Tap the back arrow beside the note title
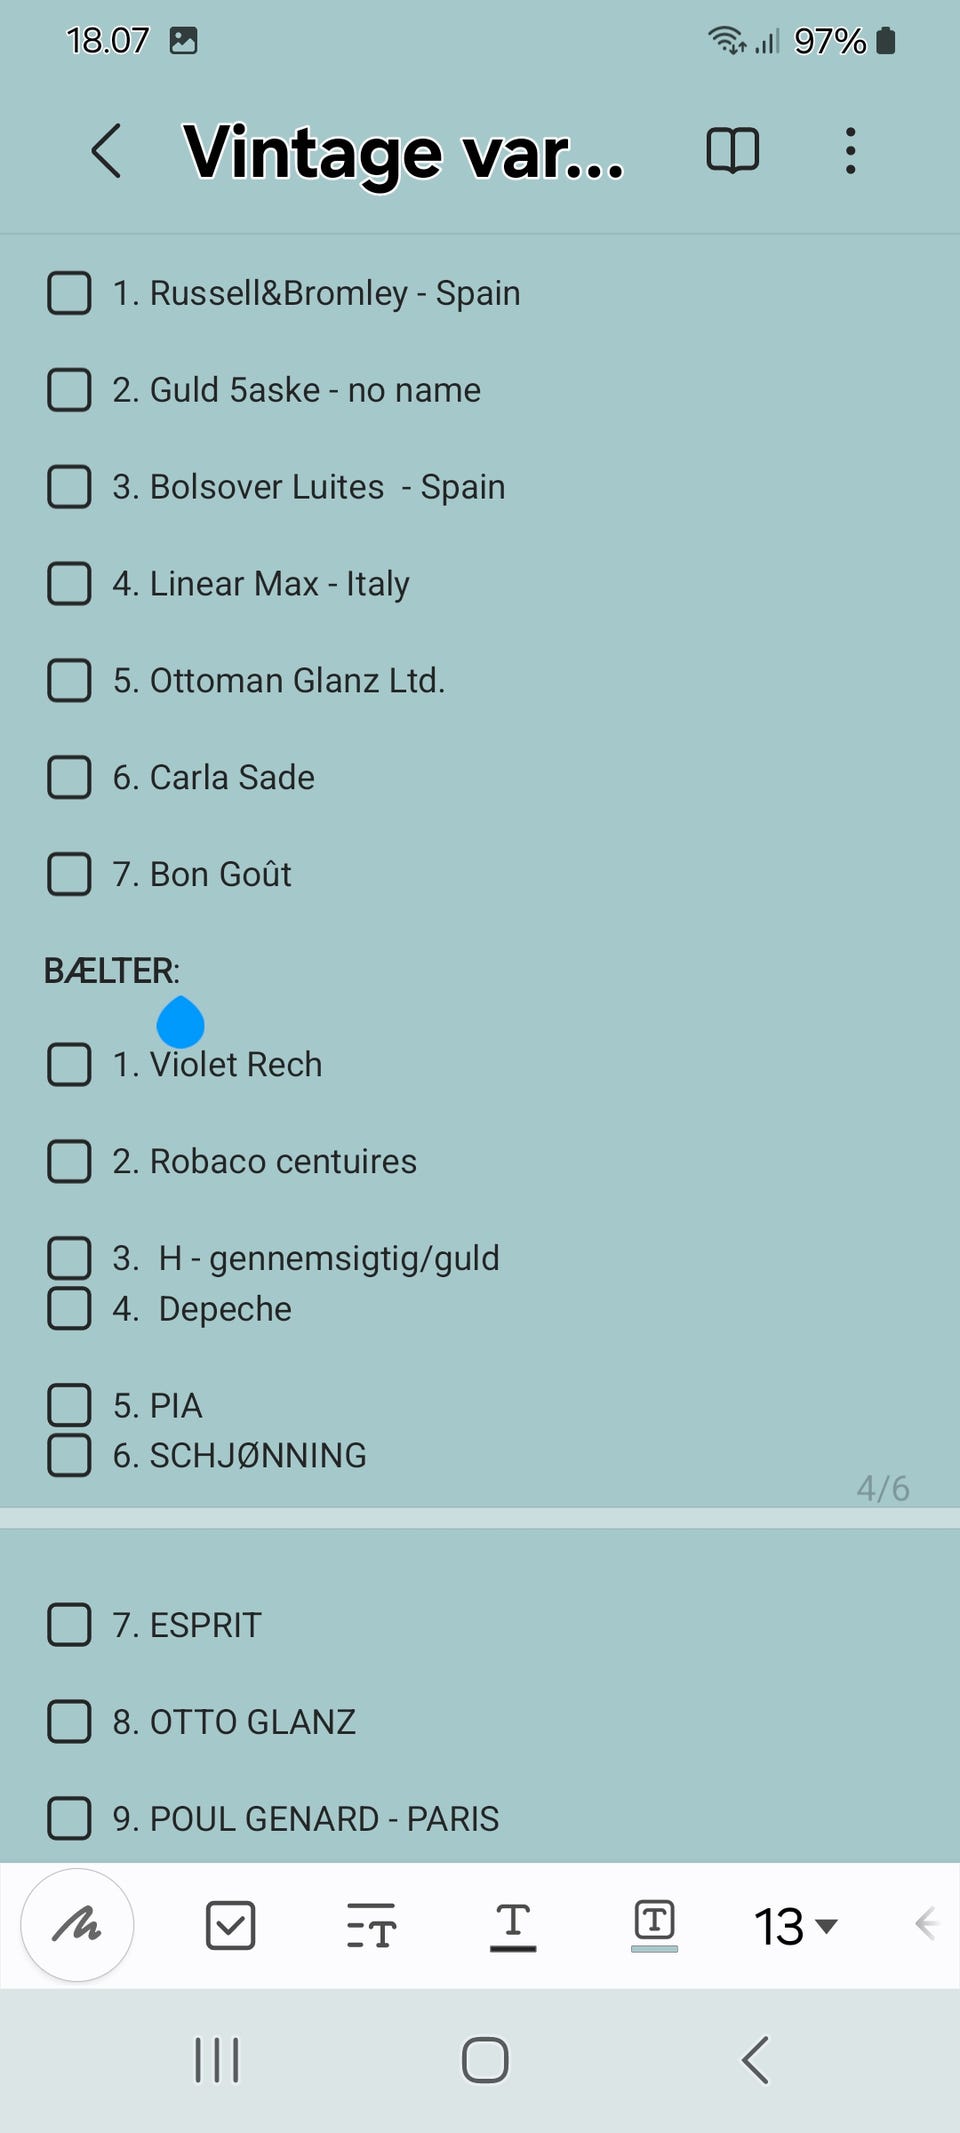960x2133 pixels. [x=107, y=151]
